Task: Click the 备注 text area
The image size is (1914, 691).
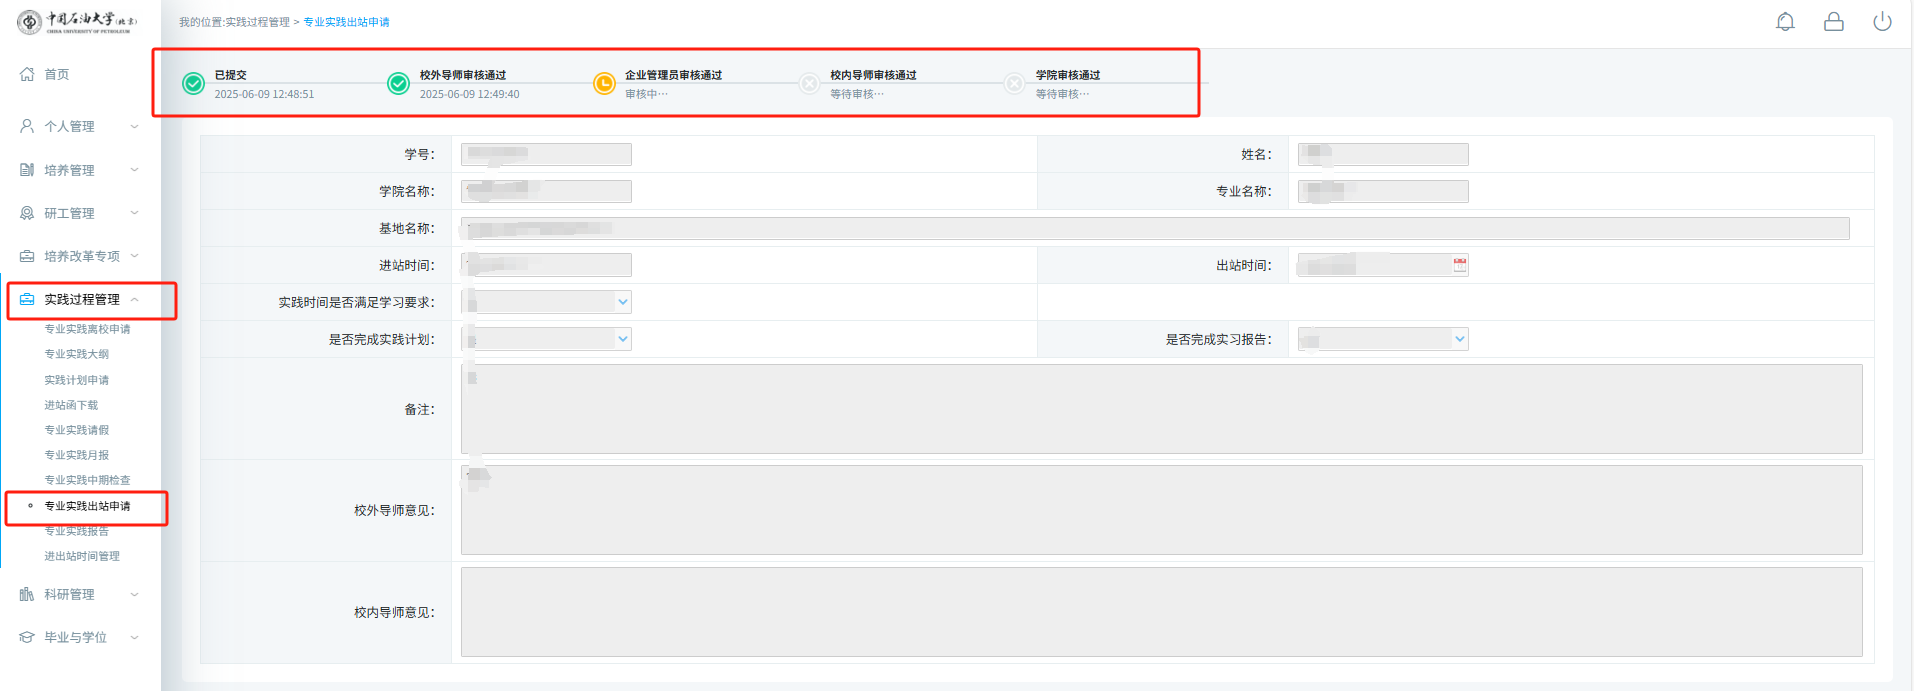Action: [1160, 409]
